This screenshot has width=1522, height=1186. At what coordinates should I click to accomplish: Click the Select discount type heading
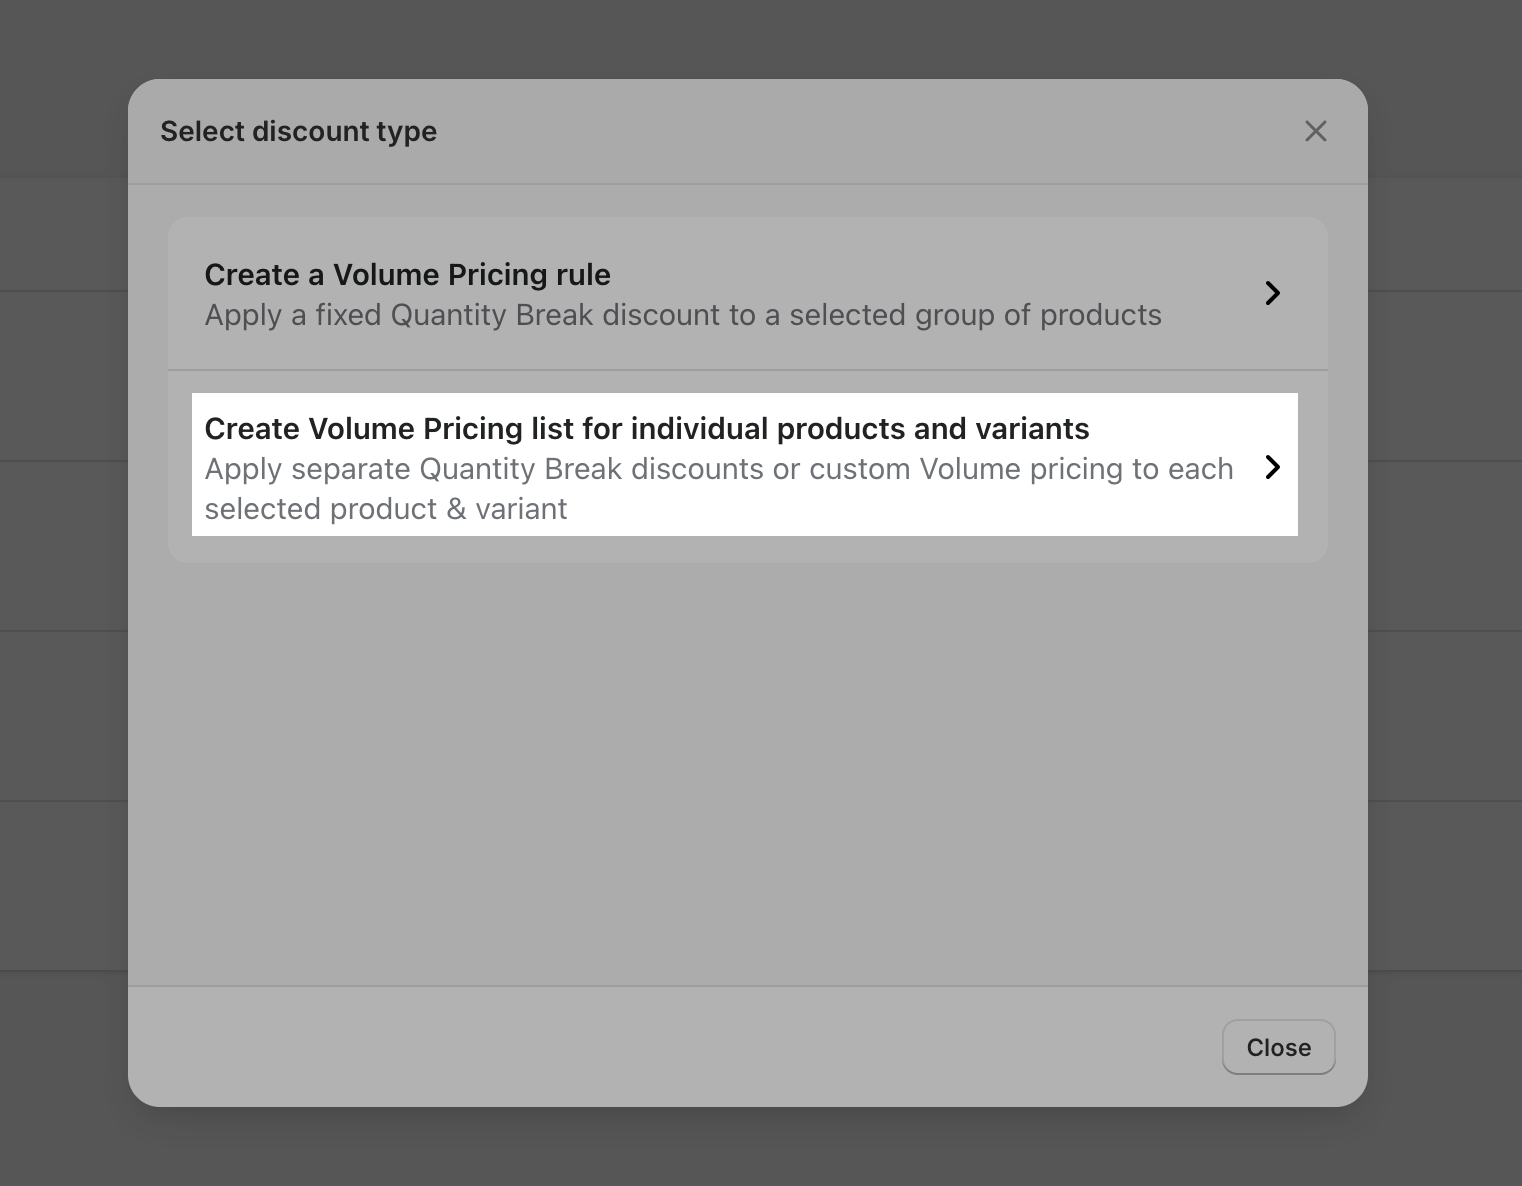pos(298,131)
